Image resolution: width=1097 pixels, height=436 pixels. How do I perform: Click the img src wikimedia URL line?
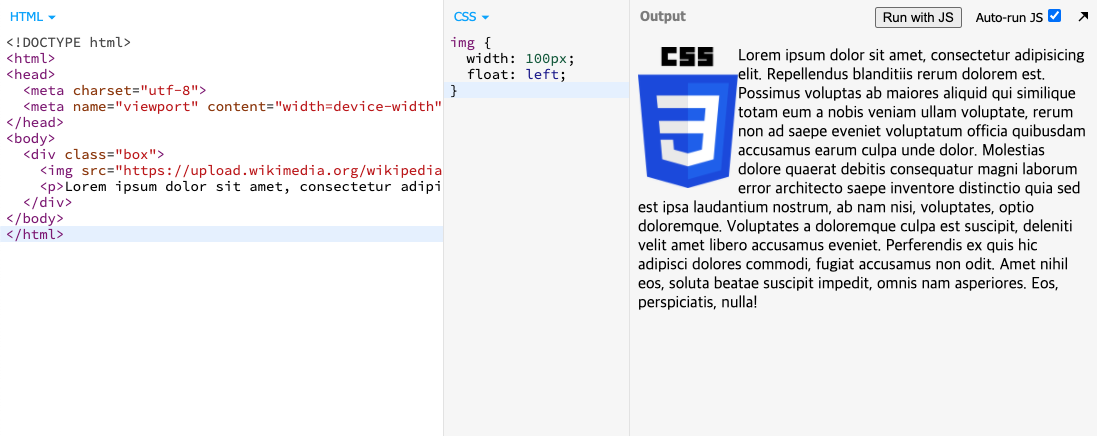coord(241,171)
